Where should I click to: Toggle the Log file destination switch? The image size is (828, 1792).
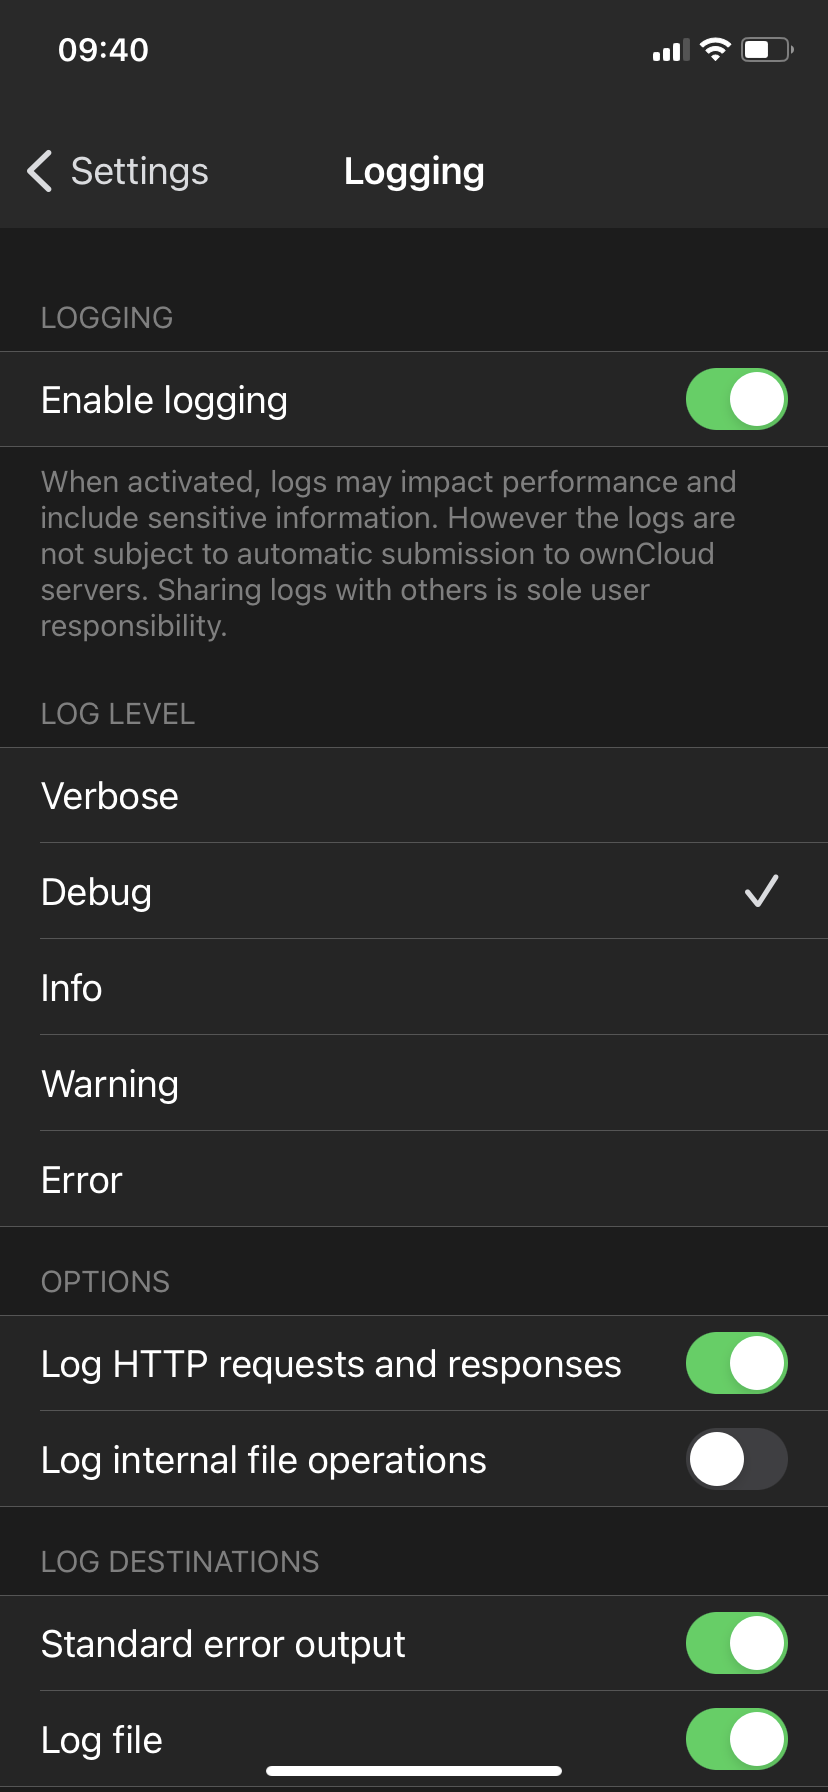(x=736, y=1739)
